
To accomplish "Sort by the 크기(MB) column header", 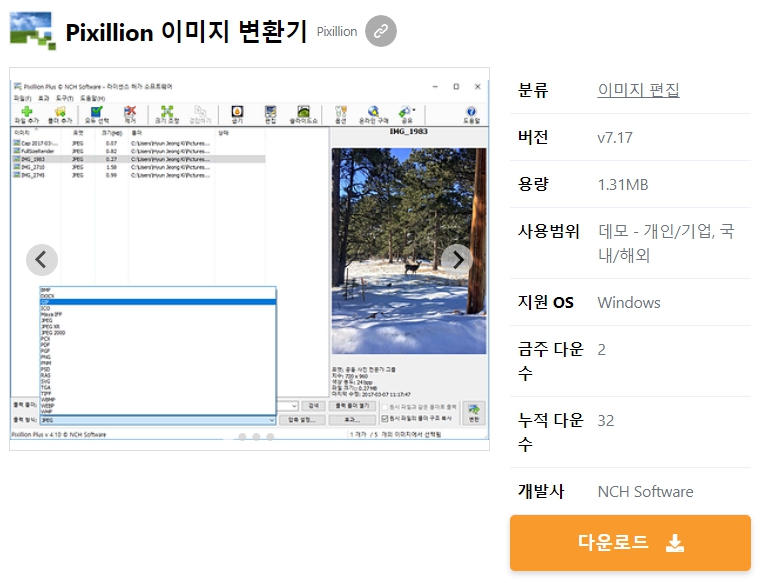I will click(112, 132).
